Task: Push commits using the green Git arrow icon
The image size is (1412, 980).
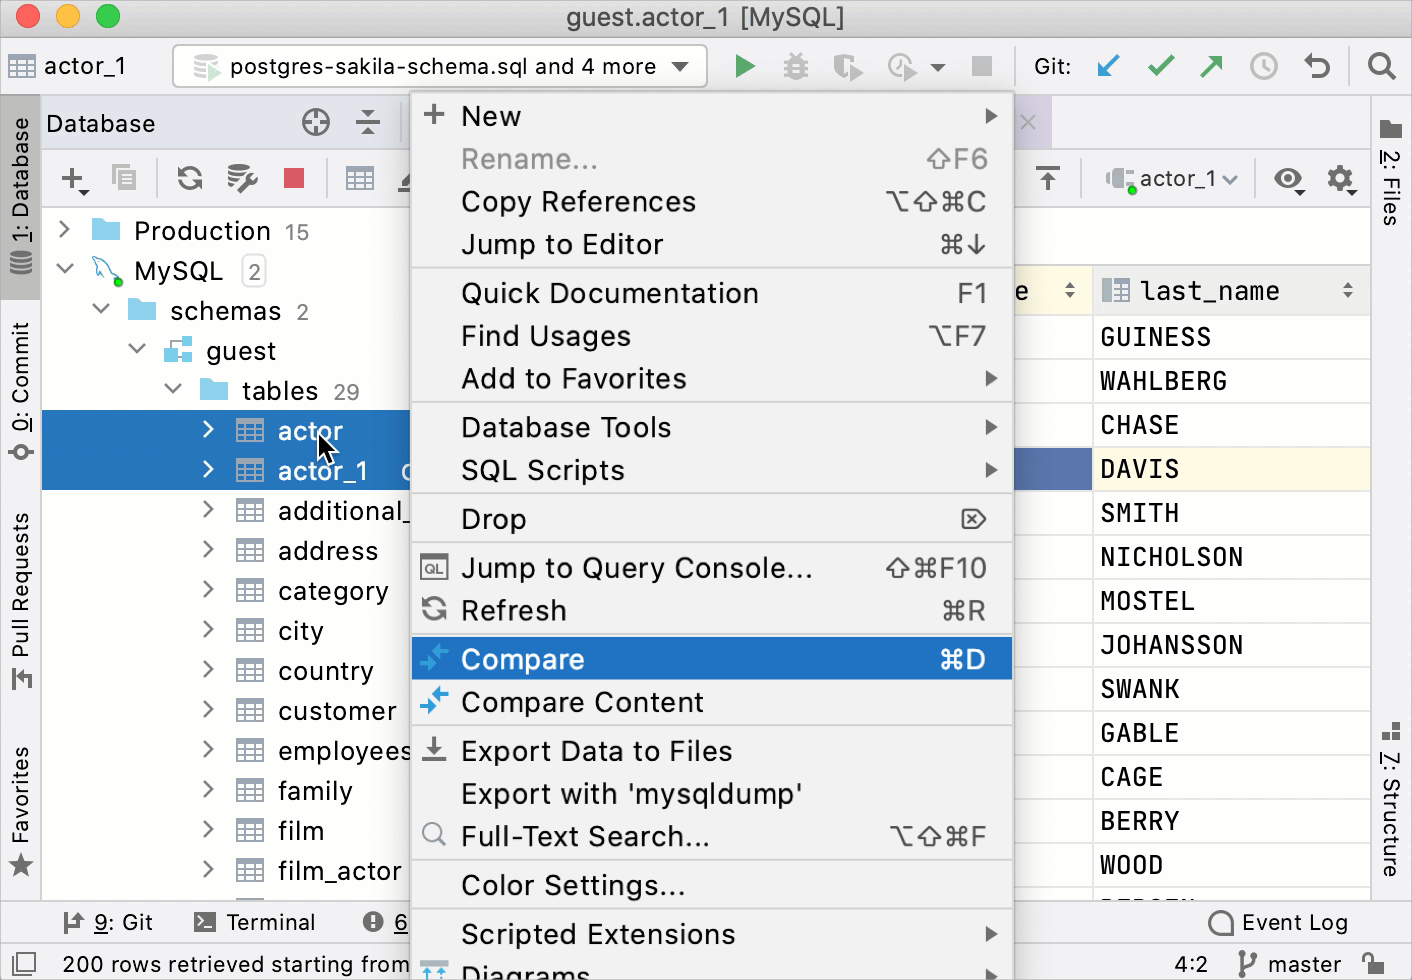Action: pyautogui.click(x=1211, y=66)
